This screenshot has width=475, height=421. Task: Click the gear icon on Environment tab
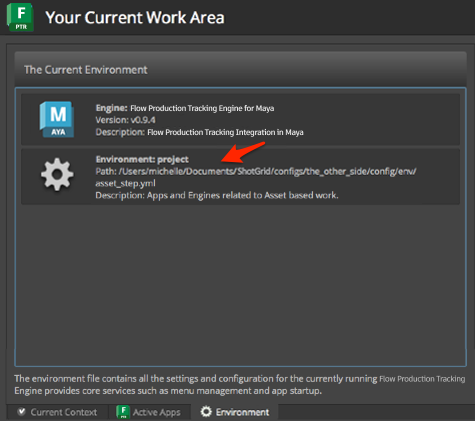click(206, 411)
